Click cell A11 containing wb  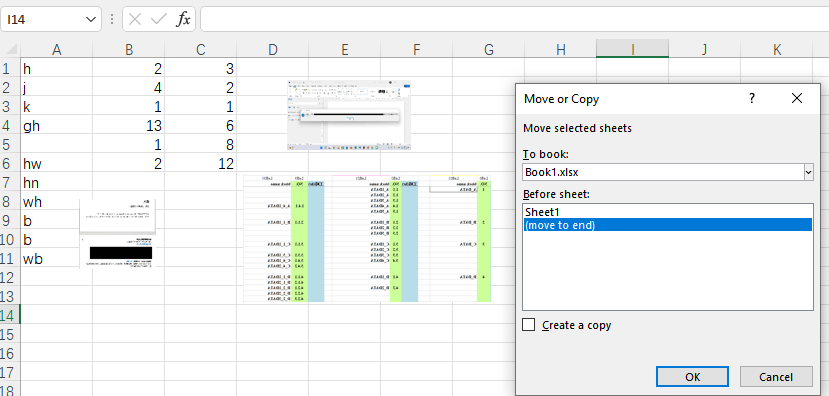click(57, 259)
